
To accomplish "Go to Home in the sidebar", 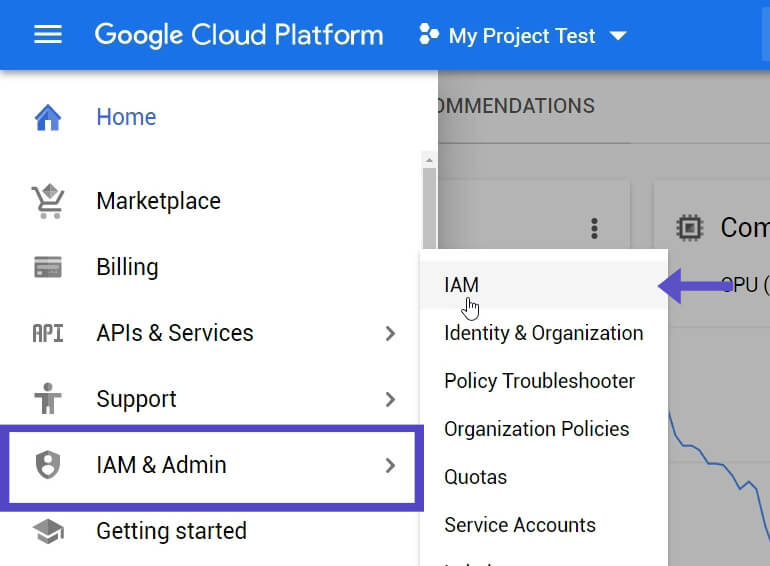I will pyautogui.click(x=126, y=117).
